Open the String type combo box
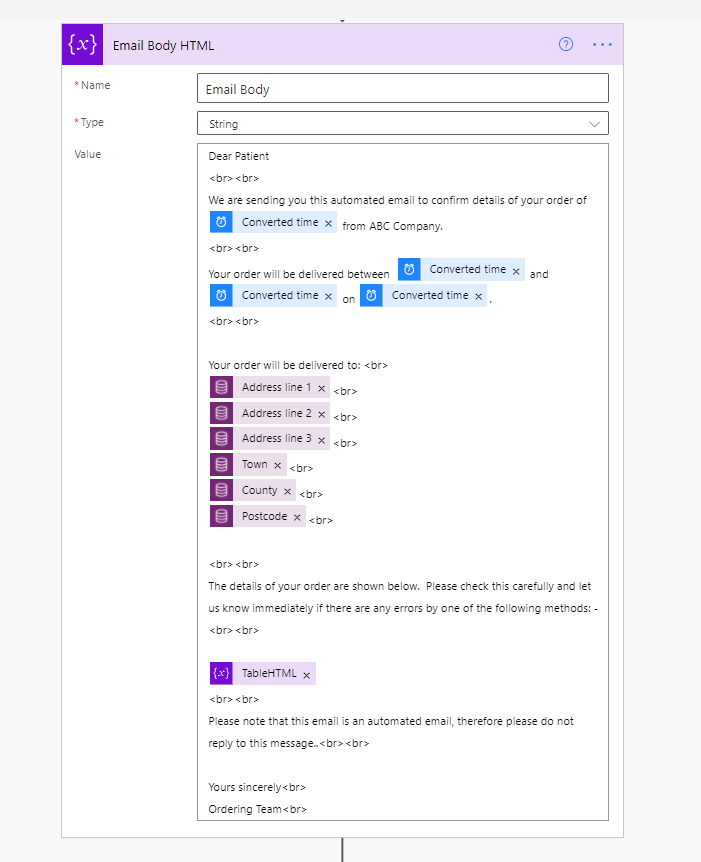701x862 pixels. (402, 124)
